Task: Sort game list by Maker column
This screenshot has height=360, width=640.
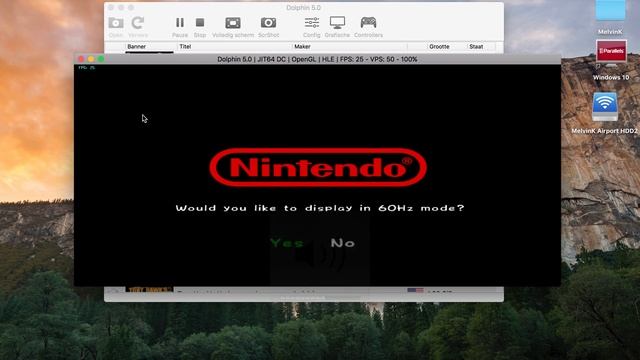Action: point(302,47)
